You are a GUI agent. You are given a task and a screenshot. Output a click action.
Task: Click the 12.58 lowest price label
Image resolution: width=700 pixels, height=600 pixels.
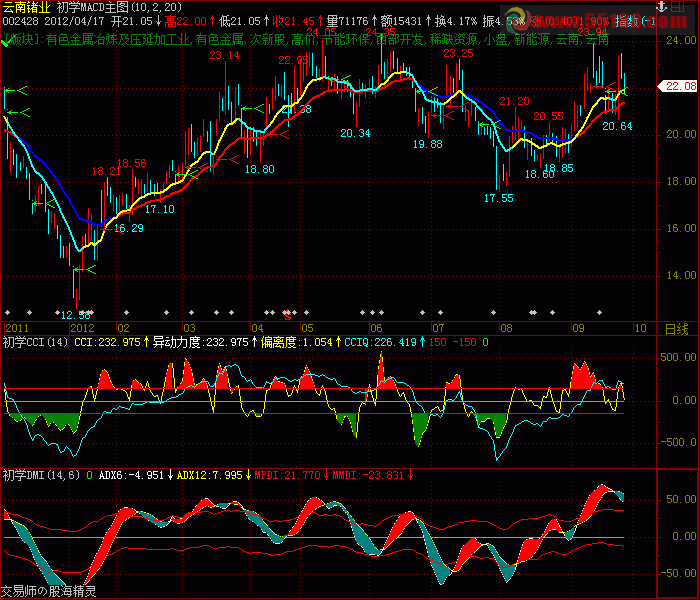(75, 315)
